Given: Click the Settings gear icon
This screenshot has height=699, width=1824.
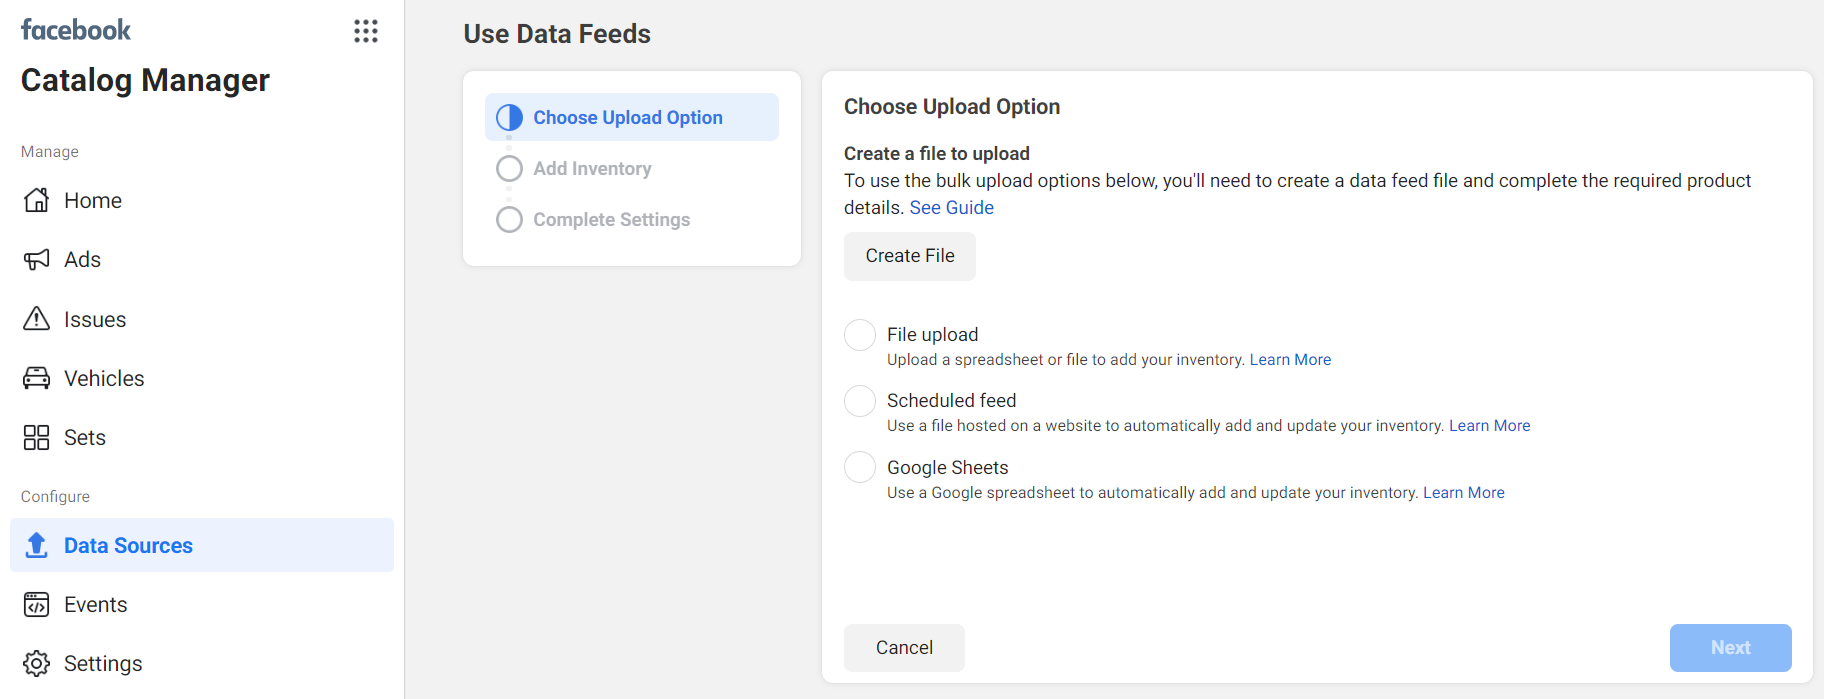Looking at the screenshot, I should click(x=36, y=663).
